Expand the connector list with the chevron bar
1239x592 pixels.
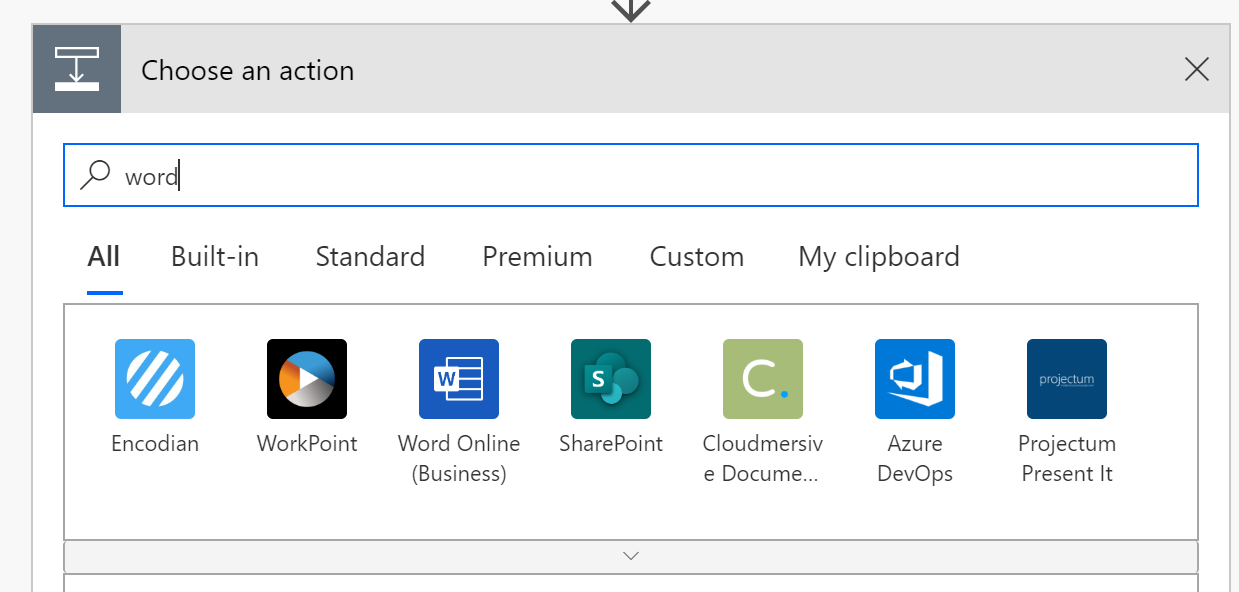click(x=631, y=556)
